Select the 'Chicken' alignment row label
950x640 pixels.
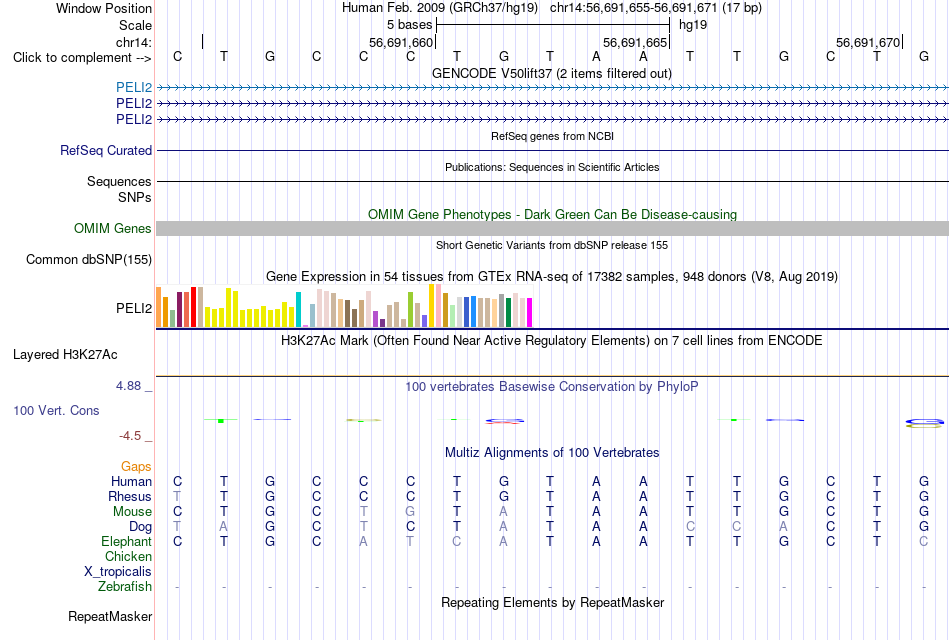[128, 556]
